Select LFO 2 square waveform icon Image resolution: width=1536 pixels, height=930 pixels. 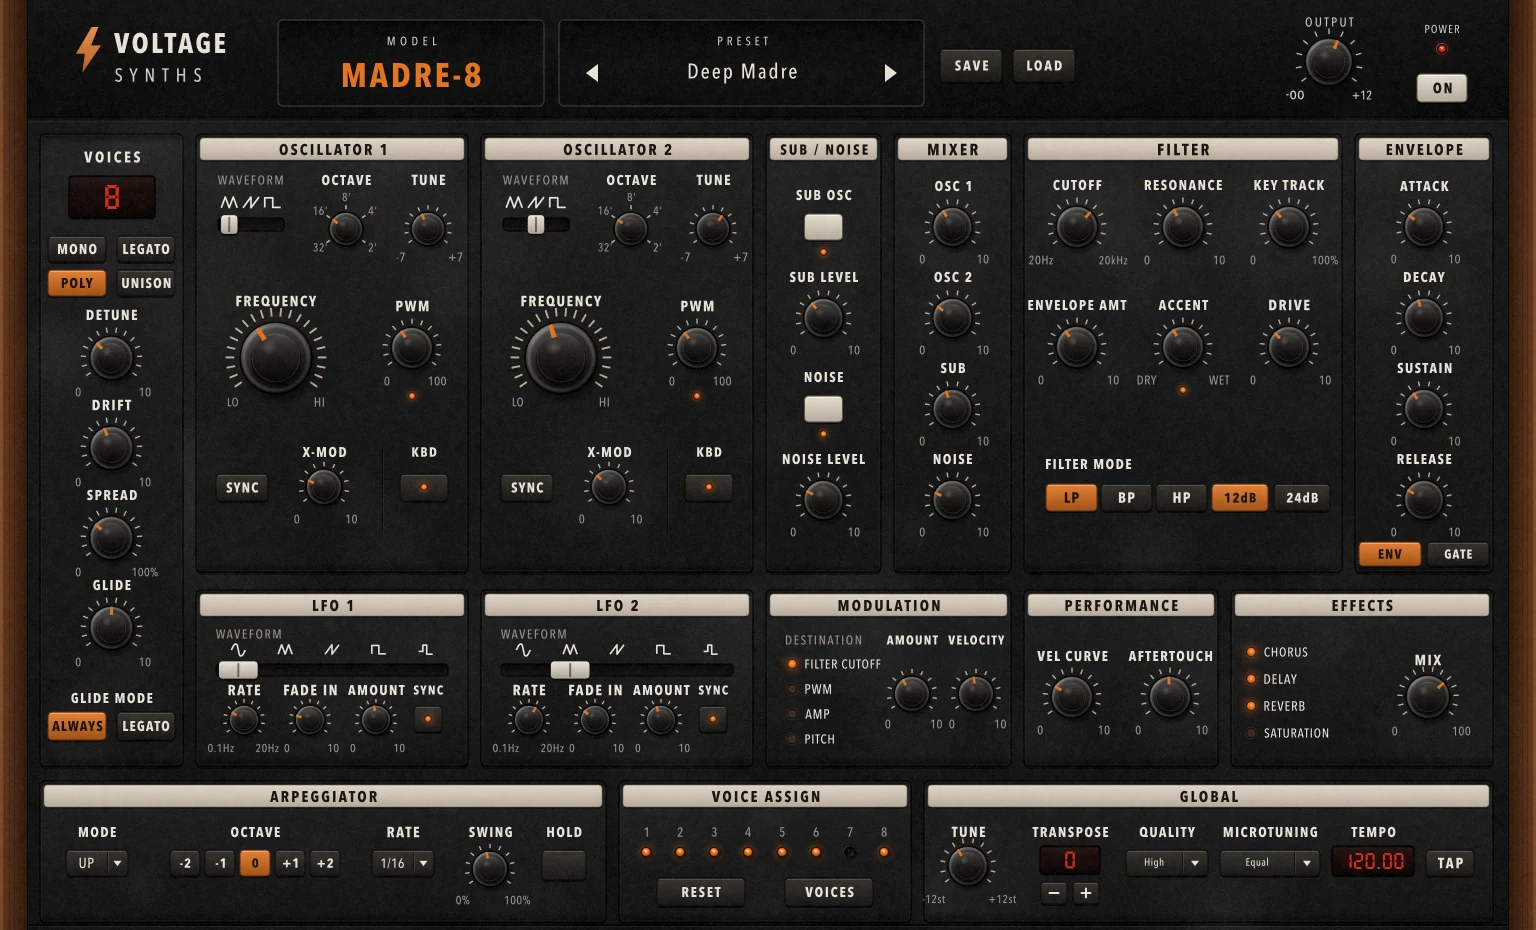tap(663, 650)
